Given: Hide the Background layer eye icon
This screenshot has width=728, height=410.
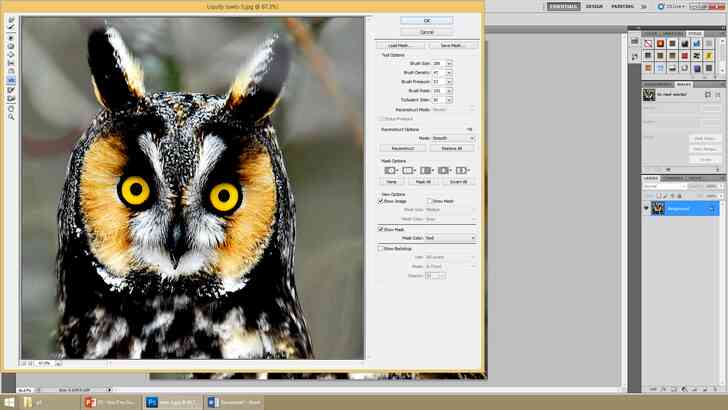Looking at the screenshot, I should [x=646, y=208].
